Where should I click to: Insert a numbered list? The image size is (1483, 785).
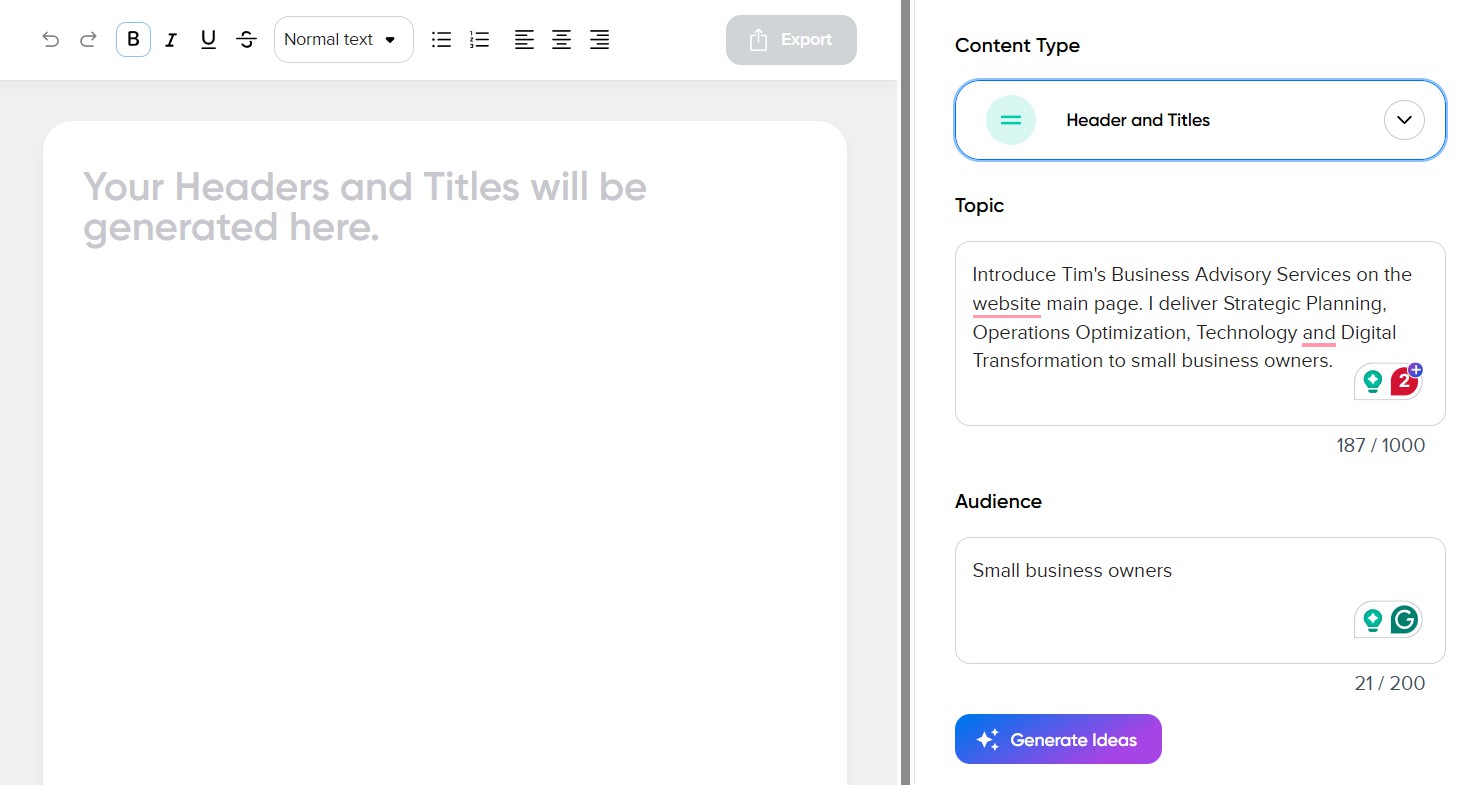pos(480,40)
